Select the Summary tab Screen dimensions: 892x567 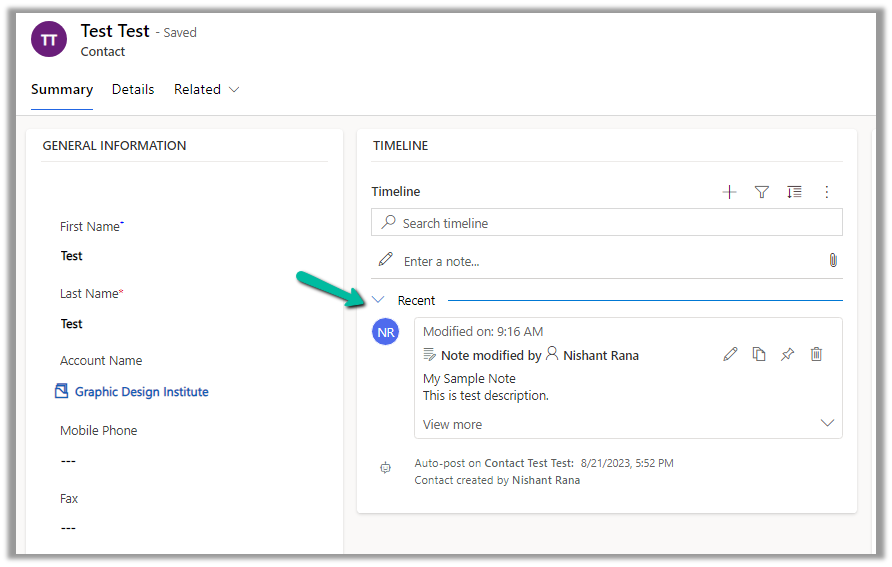click(62, 89)
